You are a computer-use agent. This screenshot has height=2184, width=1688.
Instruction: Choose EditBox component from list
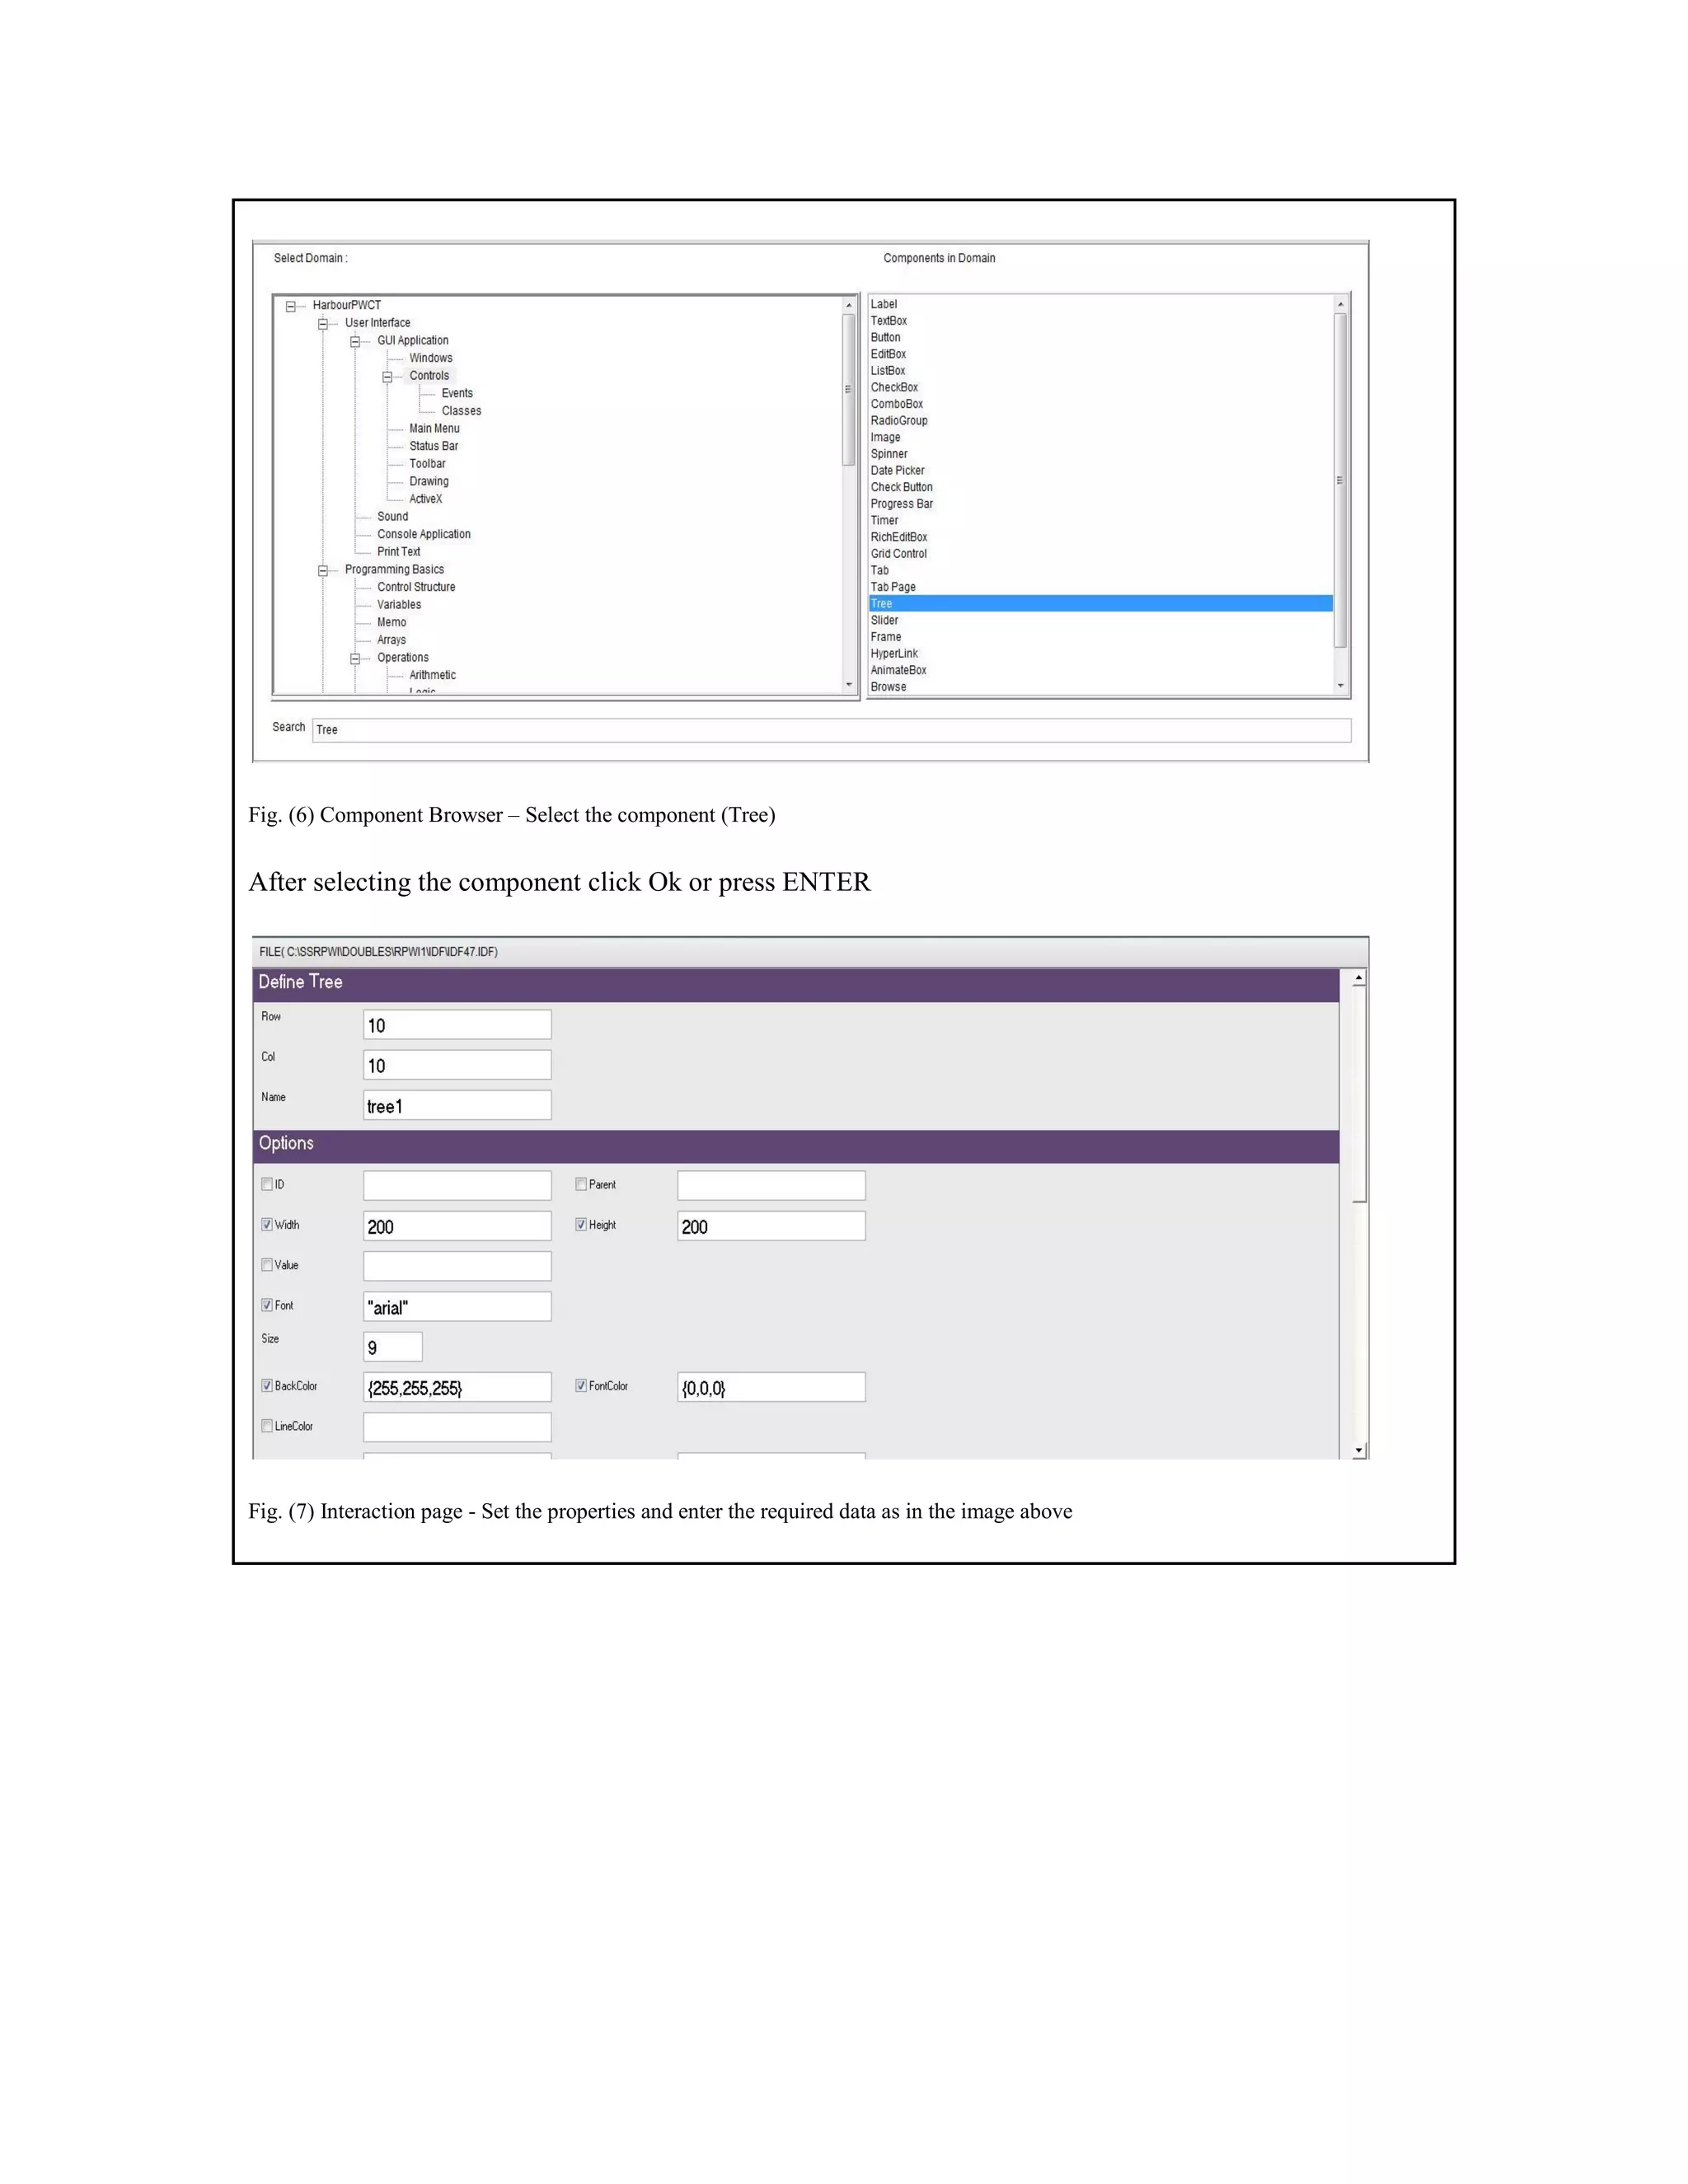click(x=1101, y=354)
